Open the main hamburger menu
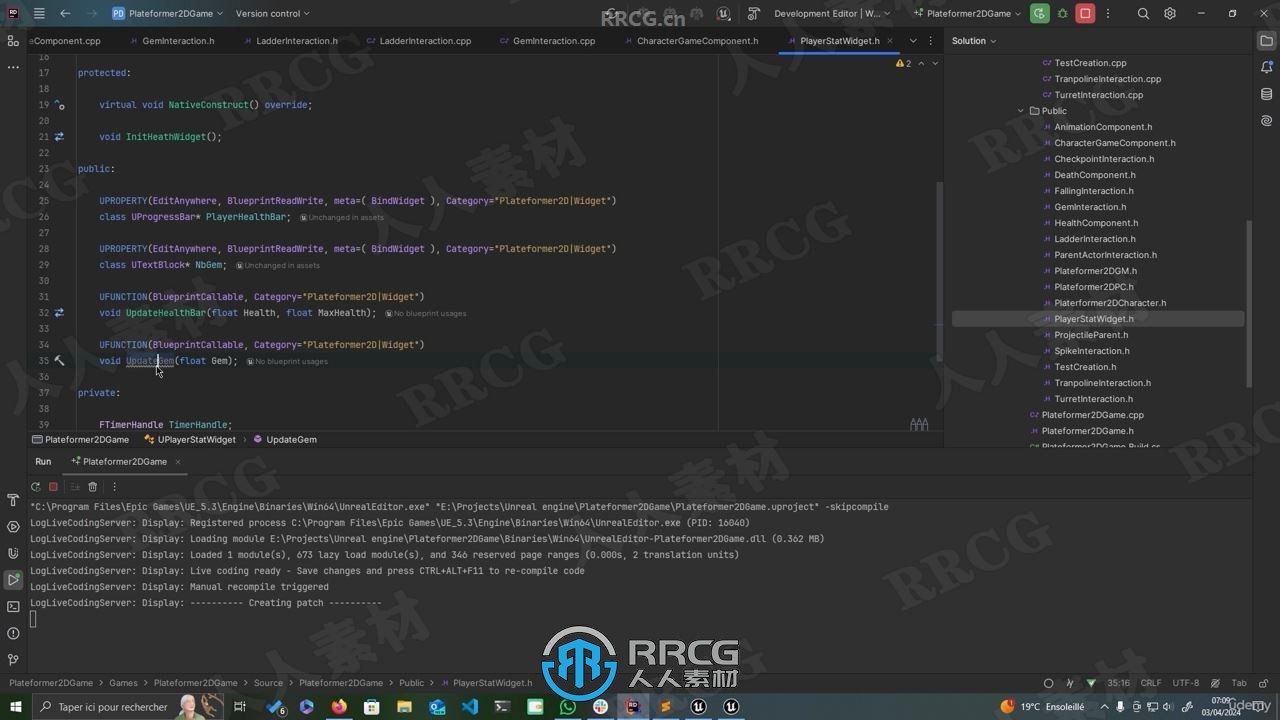The width and height of the screenshot is (1280, 720). coord(39,13)
